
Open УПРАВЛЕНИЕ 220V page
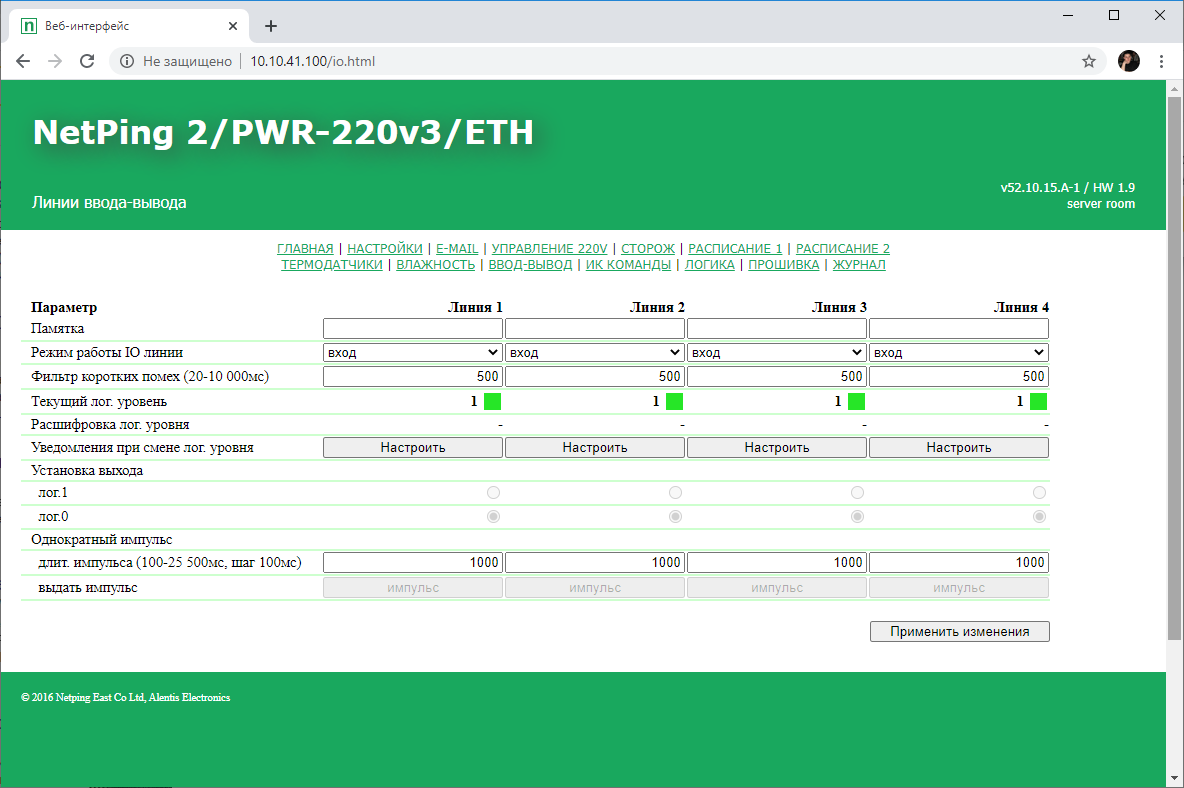point(549,248)
